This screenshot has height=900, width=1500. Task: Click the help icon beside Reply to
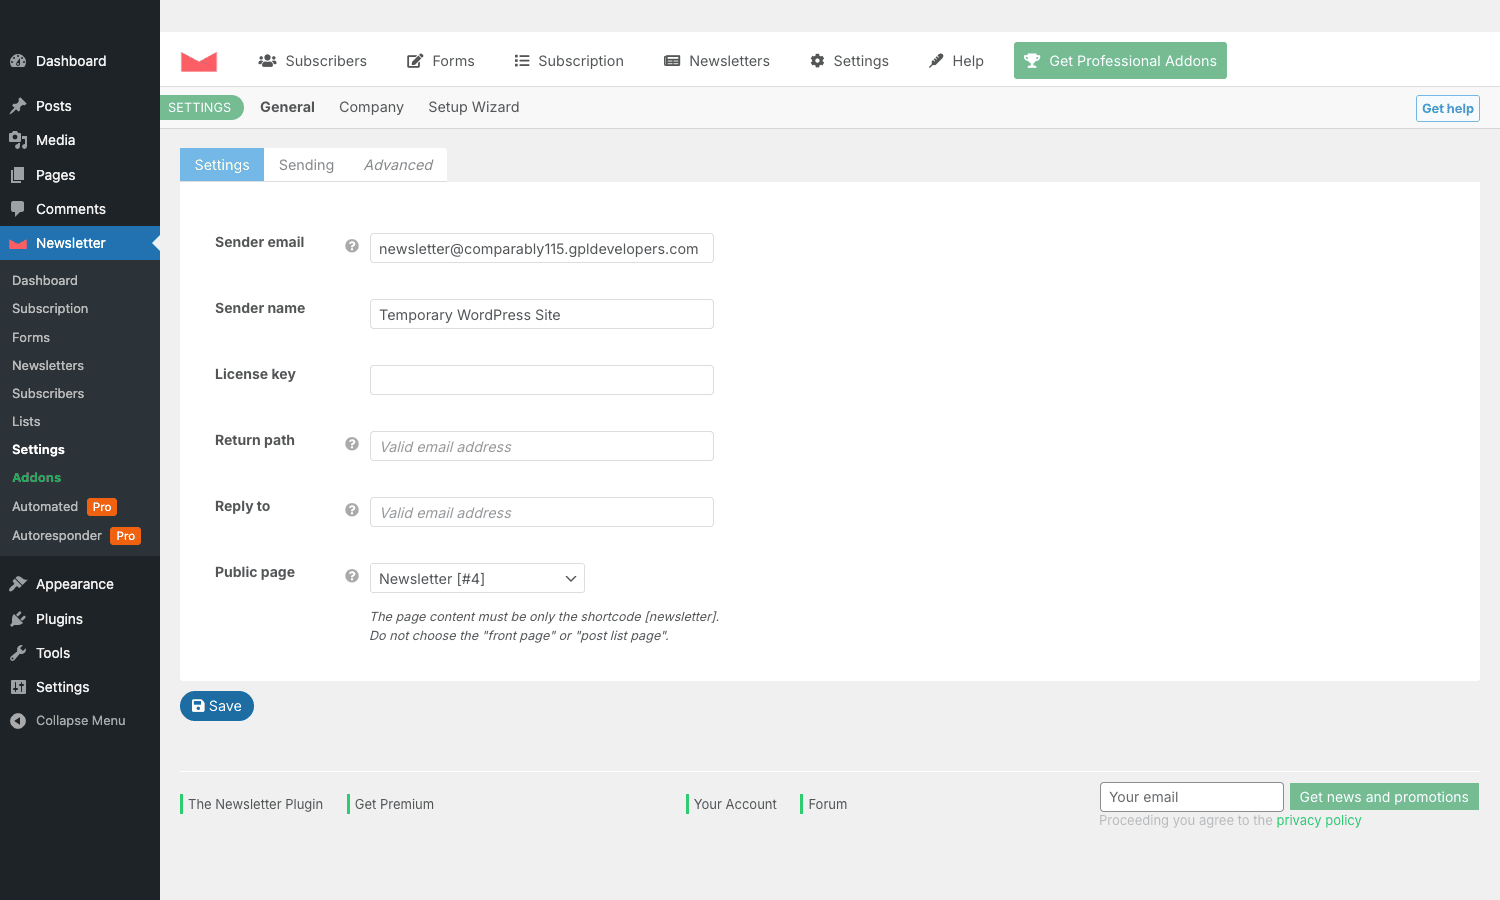point(352,509)
